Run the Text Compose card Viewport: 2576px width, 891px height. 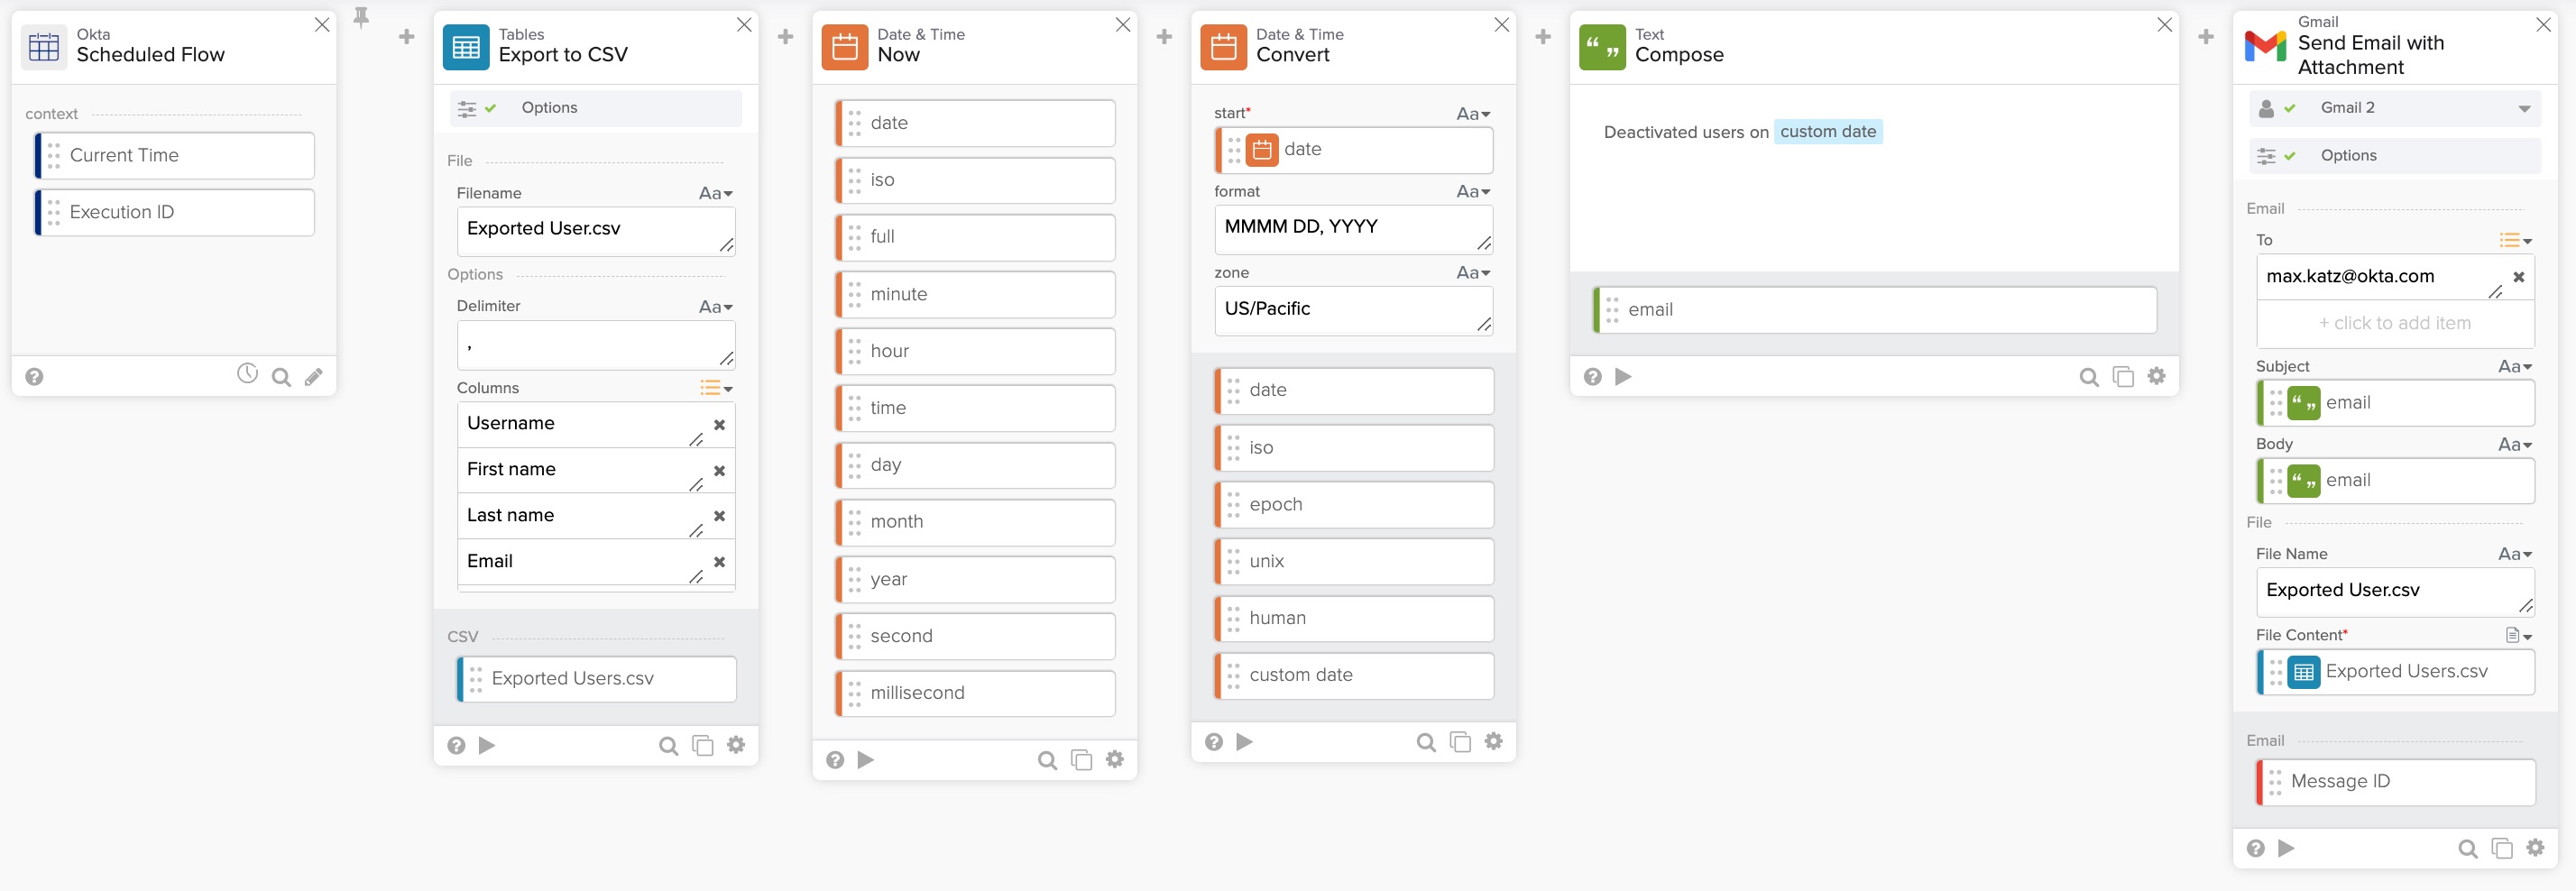click(1624, 377)
